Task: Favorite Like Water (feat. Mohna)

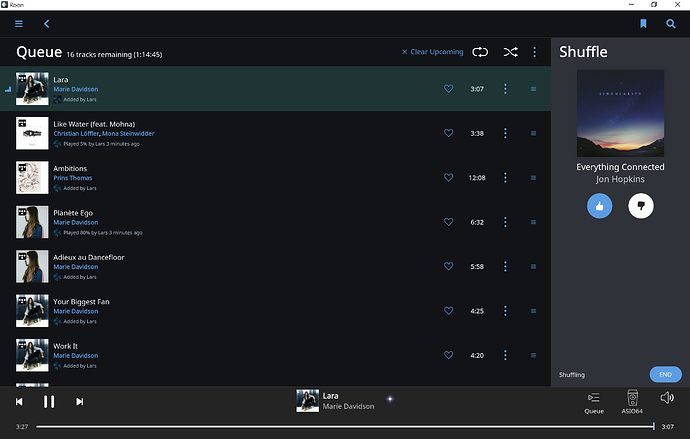Action: click(x=448, y=133)
